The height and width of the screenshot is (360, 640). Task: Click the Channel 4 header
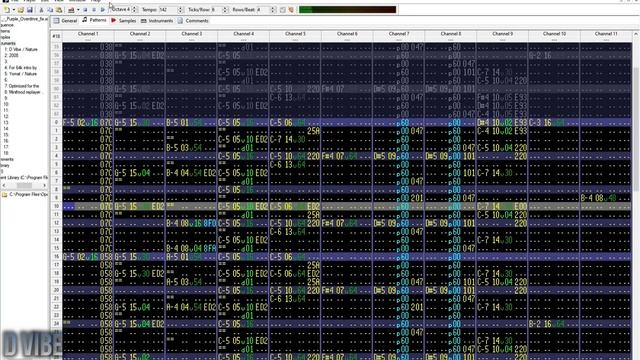244,36
